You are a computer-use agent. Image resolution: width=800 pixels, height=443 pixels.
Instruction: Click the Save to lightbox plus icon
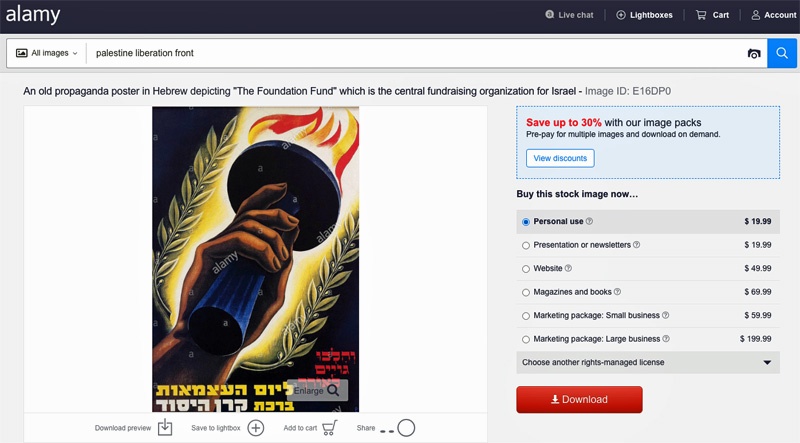click(x=256, y=428)
